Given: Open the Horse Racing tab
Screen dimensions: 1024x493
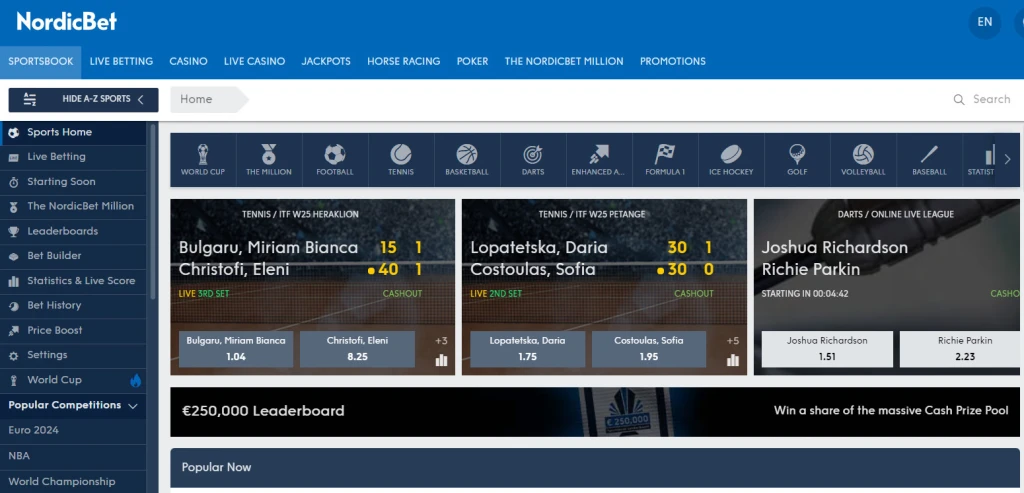Looking at the screenshot, I should point(404,61).
